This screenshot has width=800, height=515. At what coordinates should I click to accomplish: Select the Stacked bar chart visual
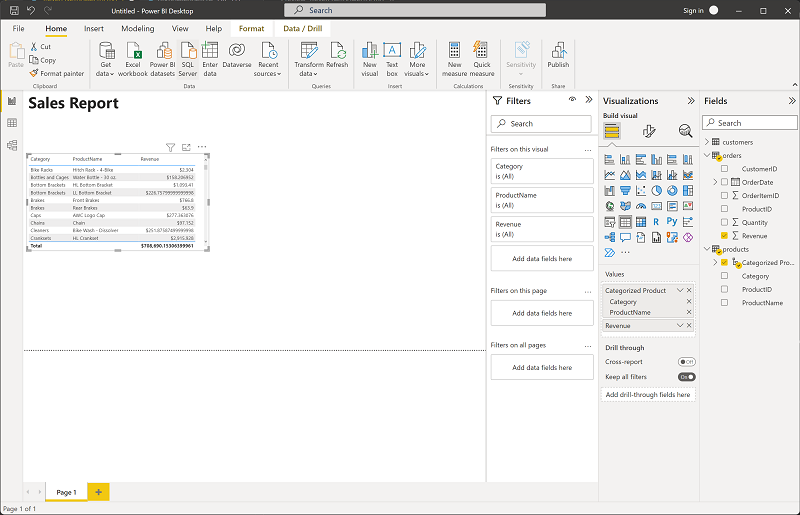tap(610, 160)
